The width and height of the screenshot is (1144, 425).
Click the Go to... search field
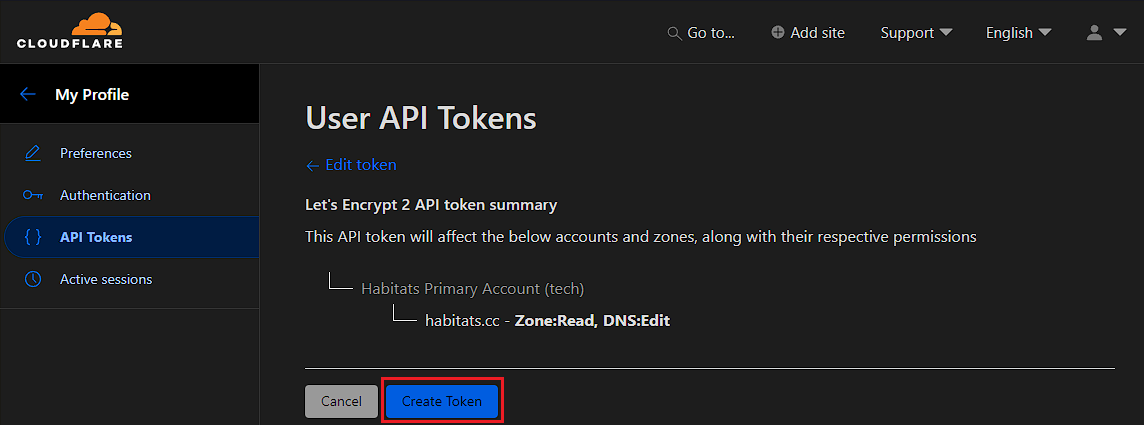point(701,33)
